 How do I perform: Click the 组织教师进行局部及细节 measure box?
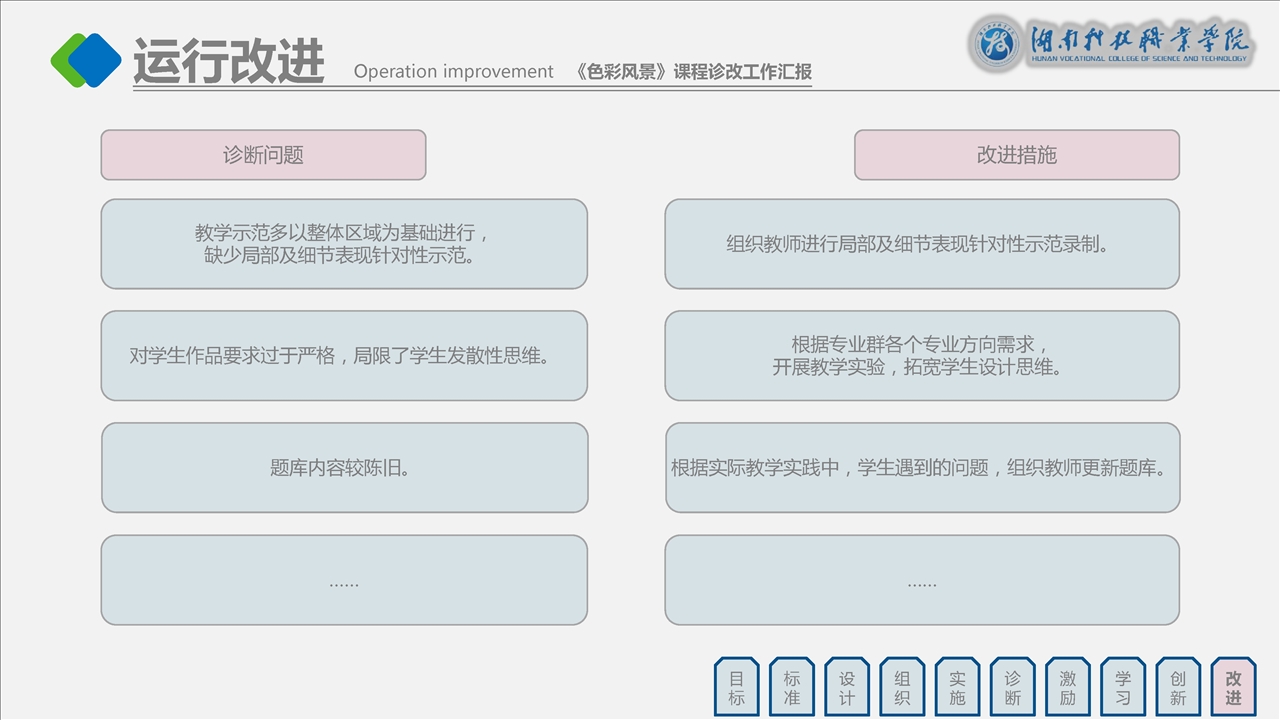coord(921,244)
